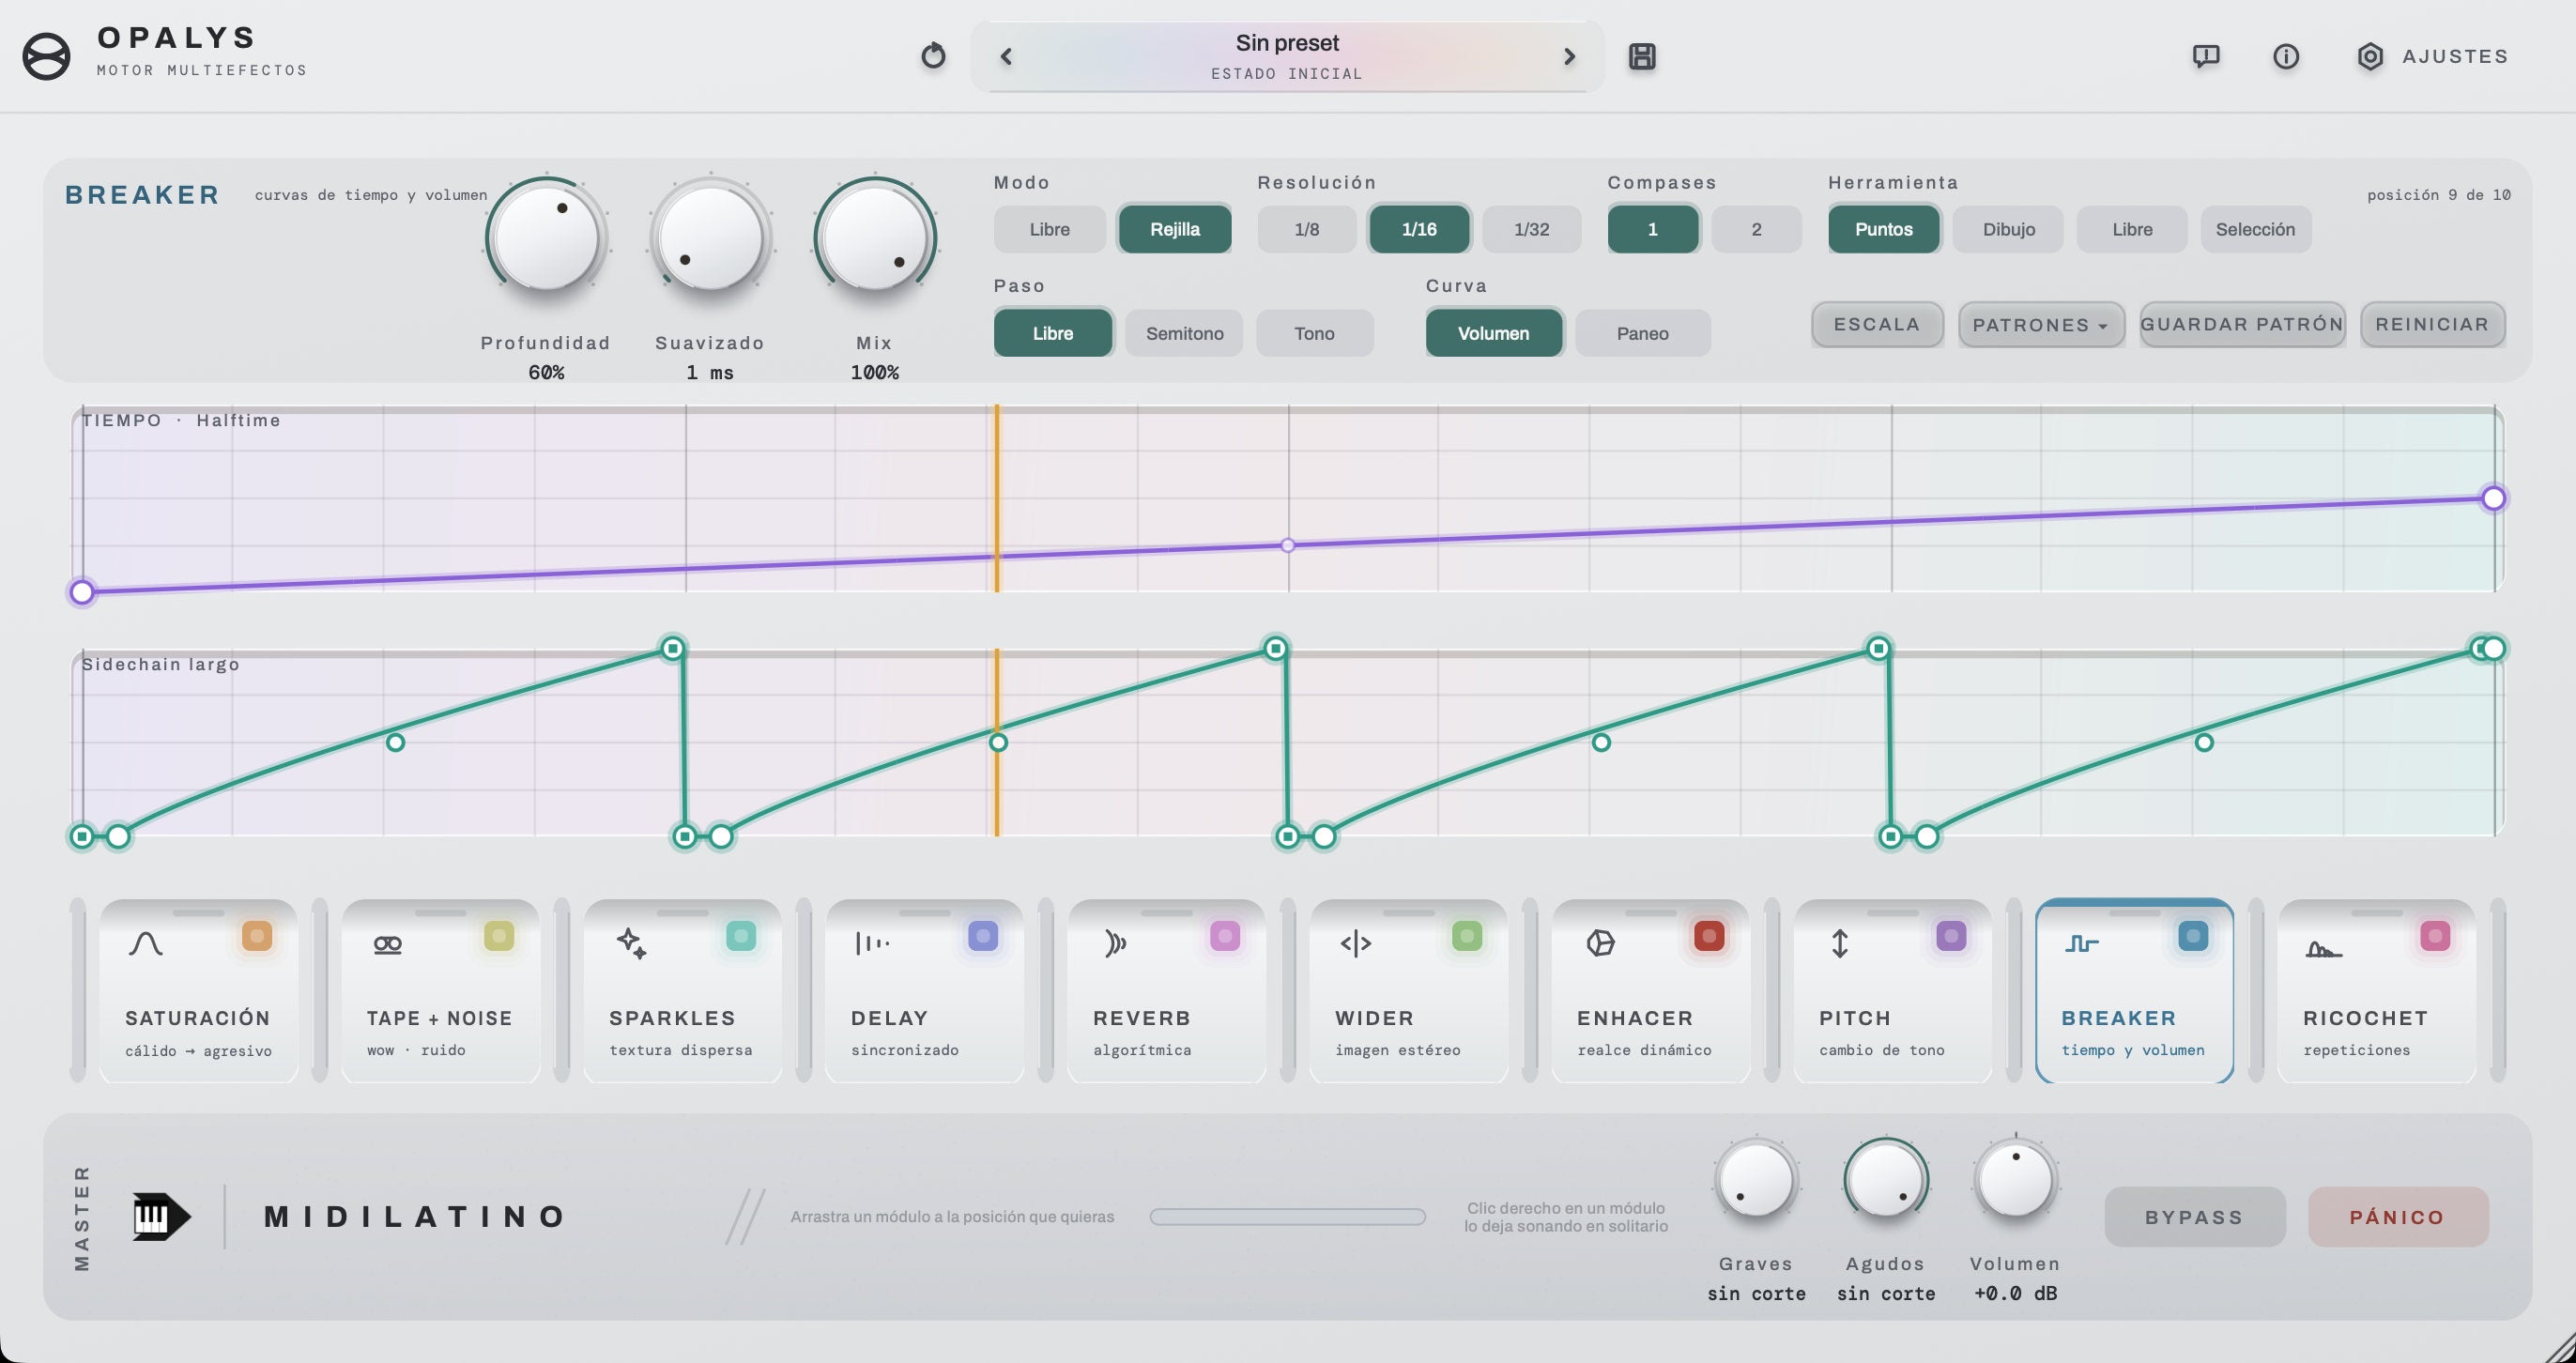Select the Dibujo tool
The width and height of the screenshot is (2576, 1363).
(2008, 229)
